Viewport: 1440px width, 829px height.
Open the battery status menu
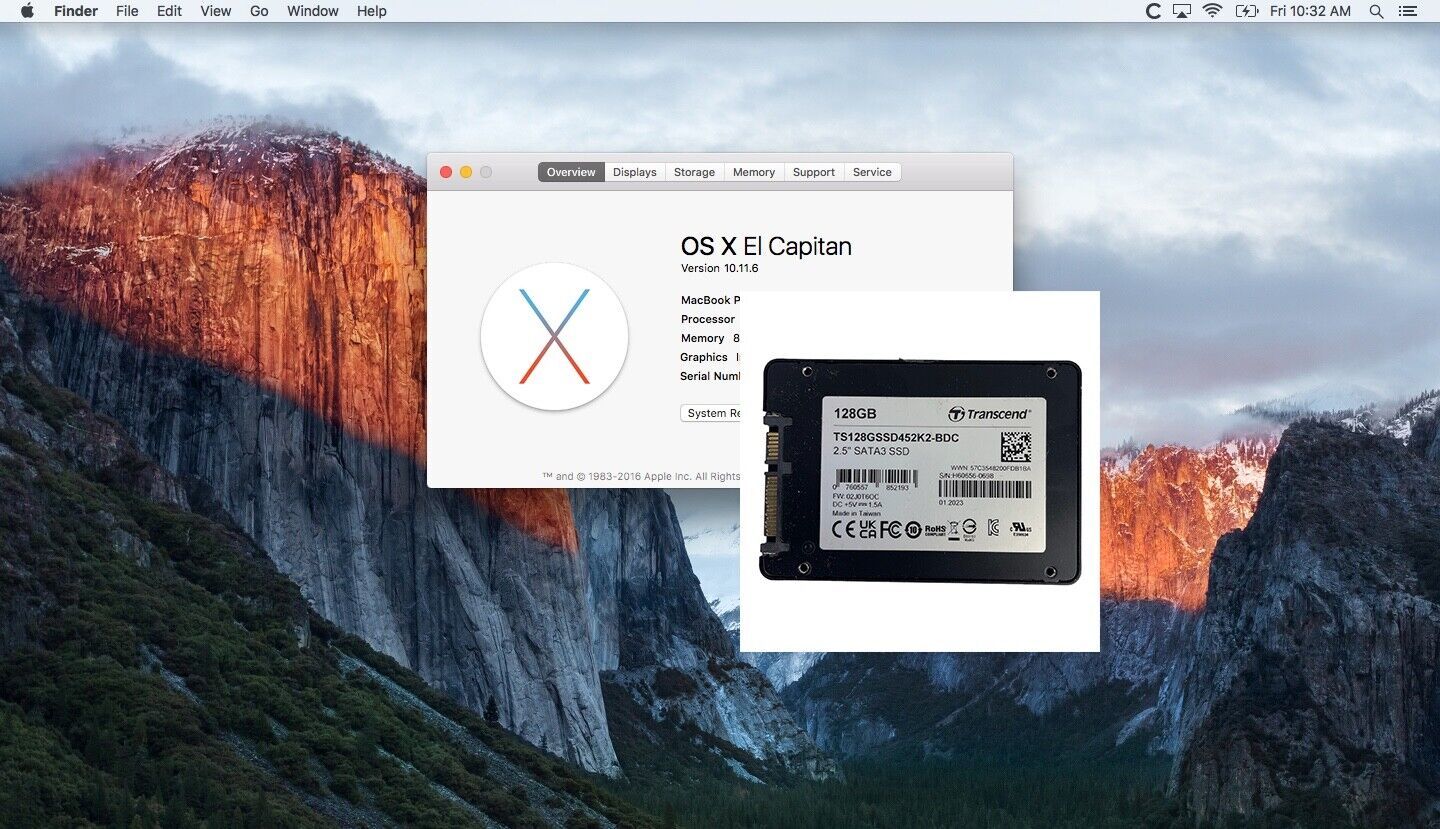tap(1246, 11)
